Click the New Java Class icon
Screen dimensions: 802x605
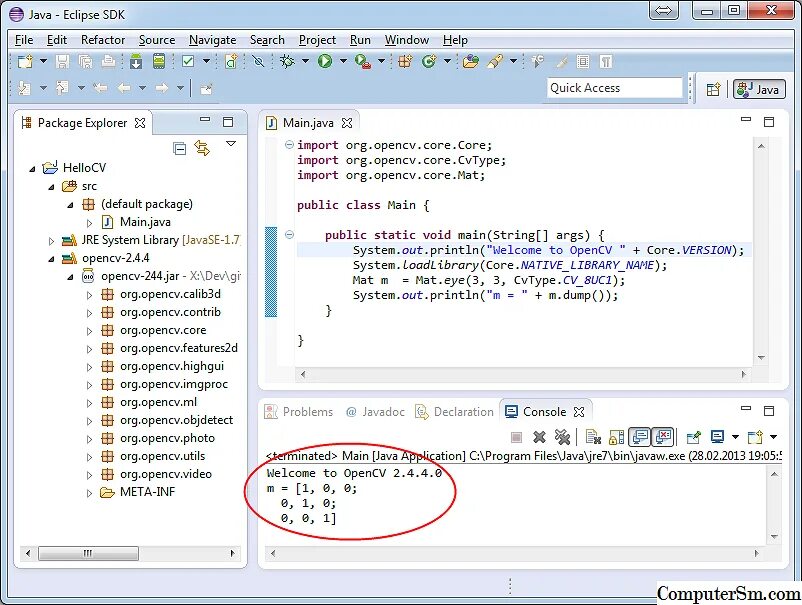tap(429, 61)
